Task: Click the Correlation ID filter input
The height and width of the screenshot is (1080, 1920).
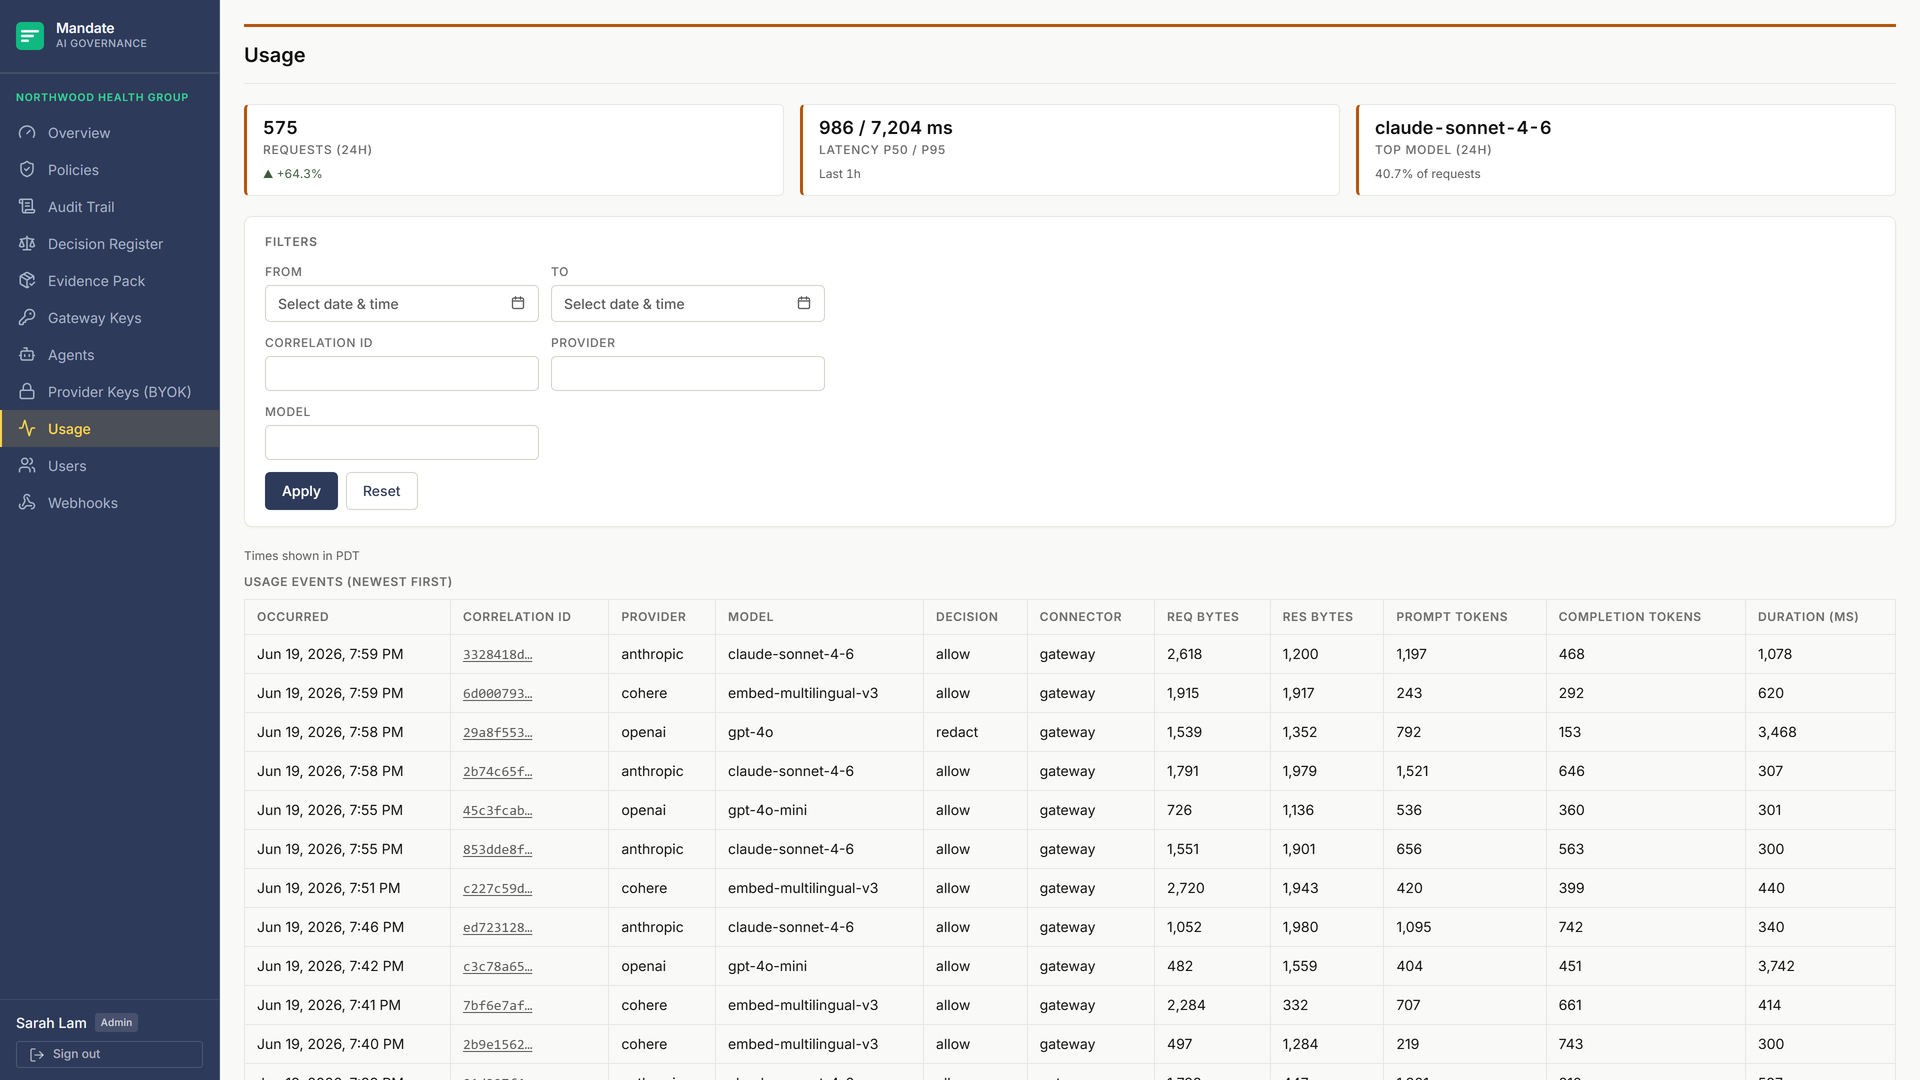Action: pyautogui.click(x=402, y=374)
